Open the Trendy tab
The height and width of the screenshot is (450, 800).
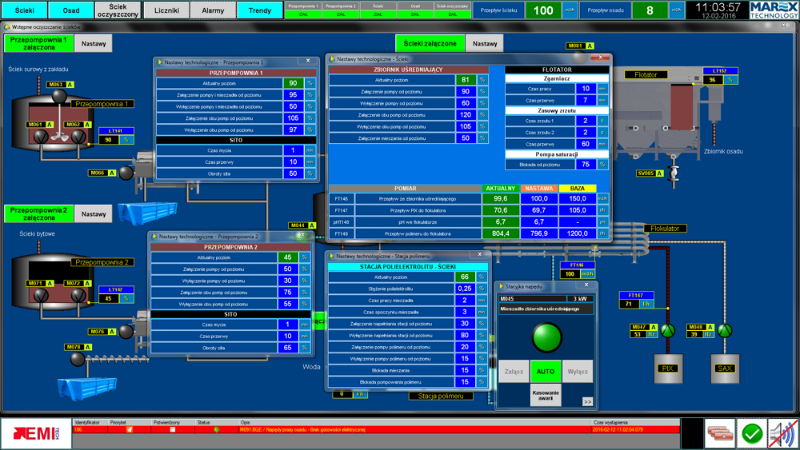click(x=259, y=10)
